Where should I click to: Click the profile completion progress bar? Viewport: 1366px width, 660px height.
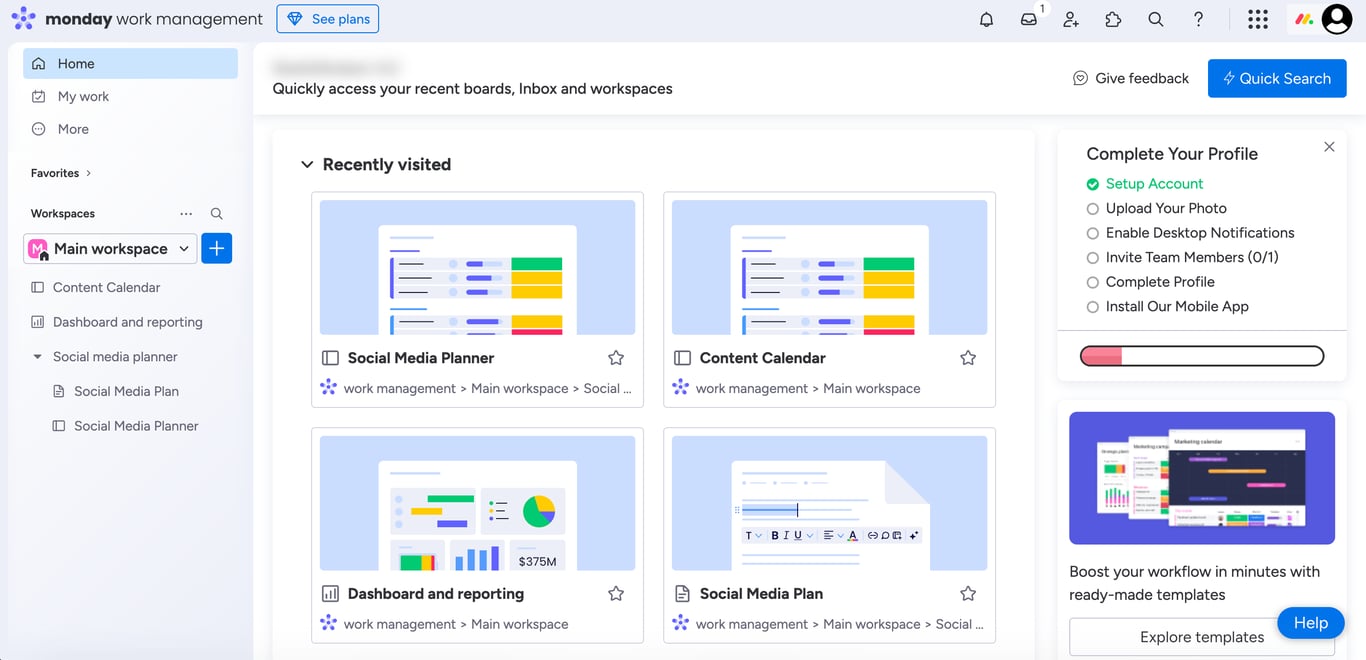[1201, 355]
